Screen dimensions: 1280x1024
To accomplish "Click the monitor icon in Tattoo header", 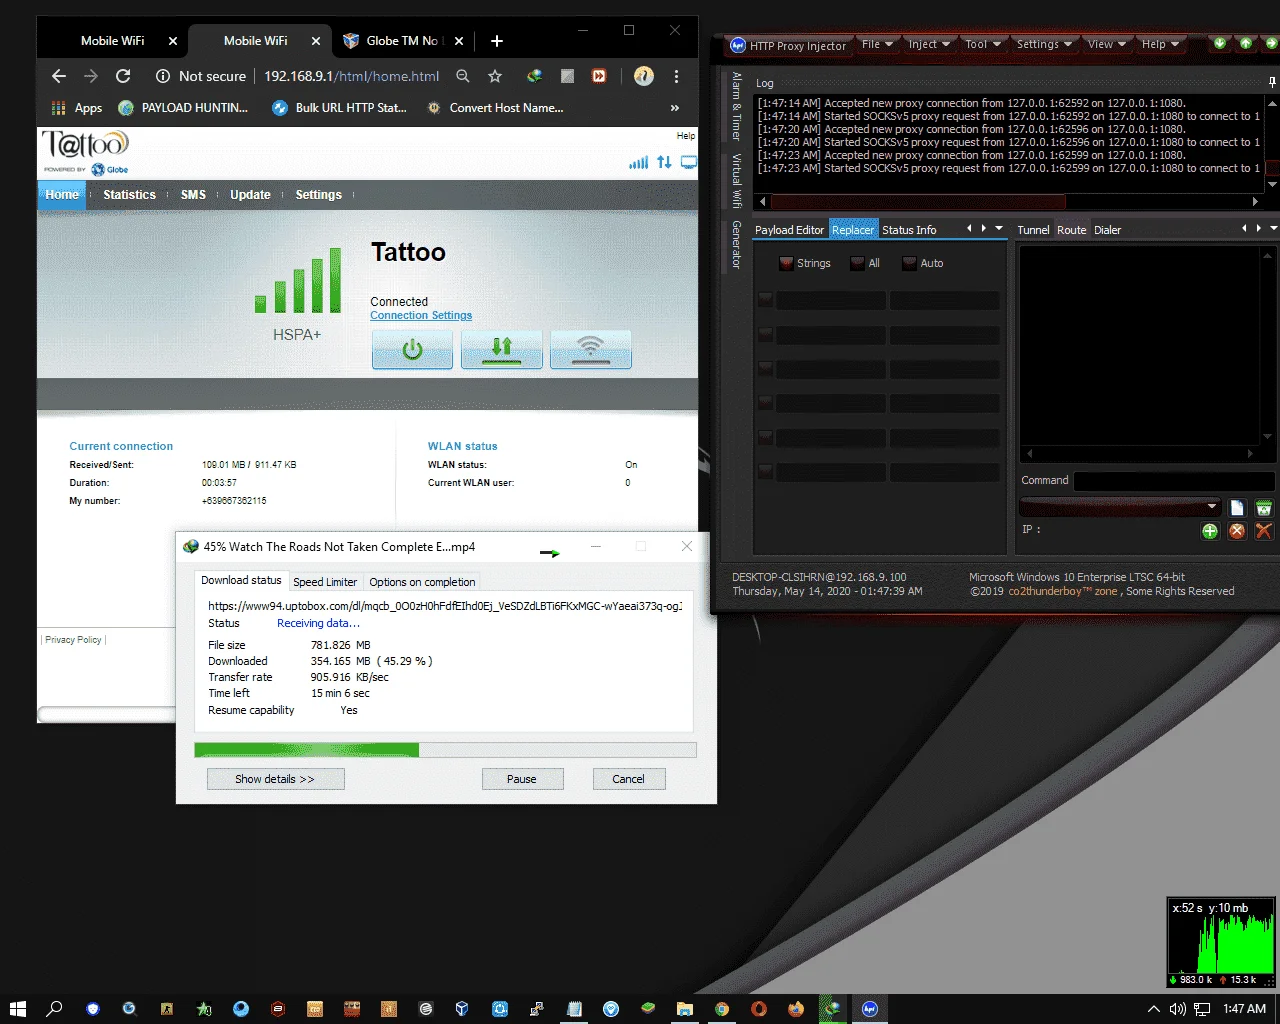I will click(x=689, y=162).
